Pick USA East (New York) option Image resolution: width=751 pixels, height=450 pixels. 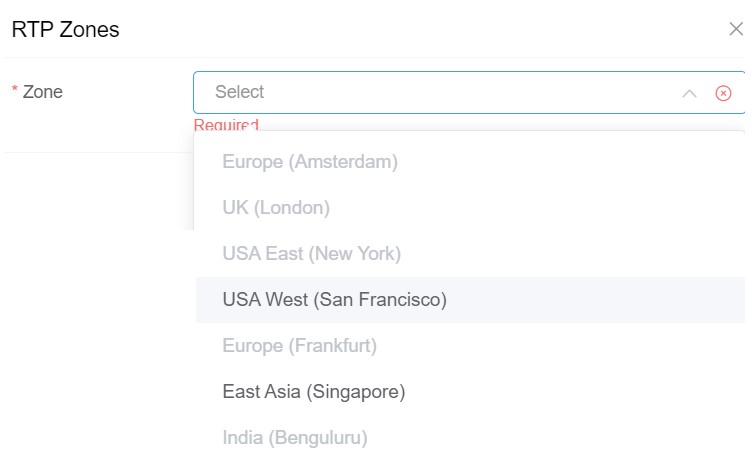pyautogui.click(x=311, y=254)
